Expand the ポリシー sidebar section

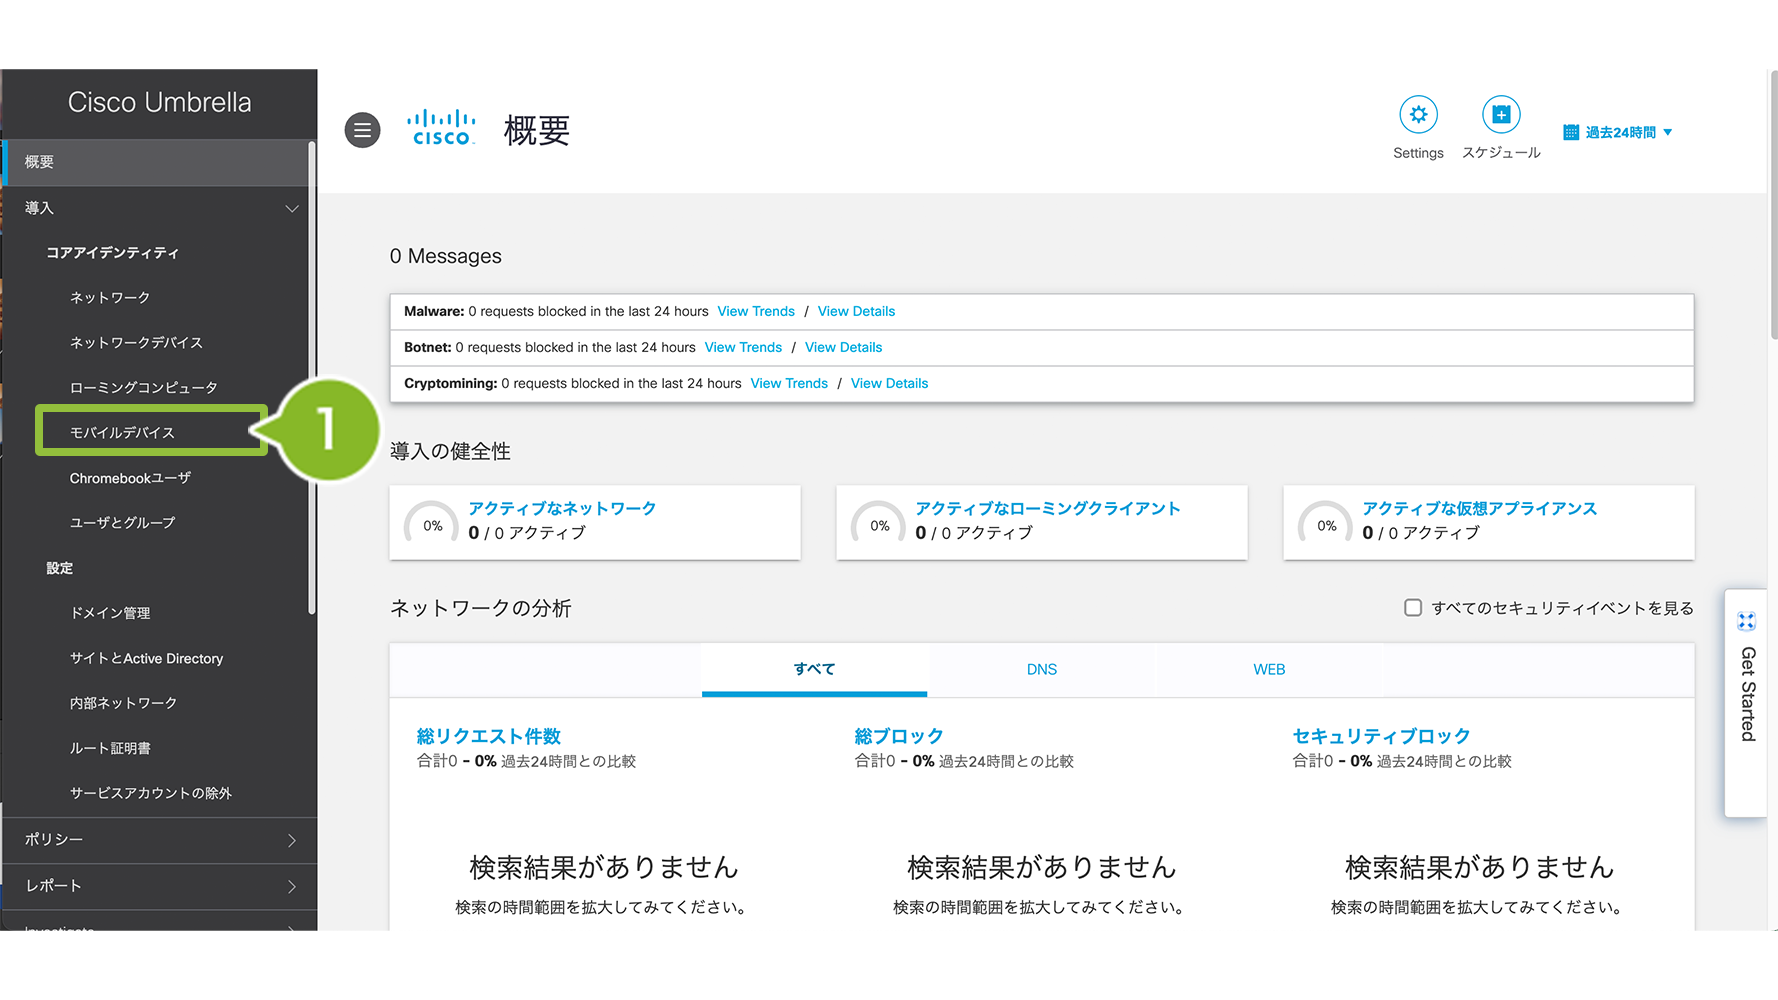(x=291, y=840)
